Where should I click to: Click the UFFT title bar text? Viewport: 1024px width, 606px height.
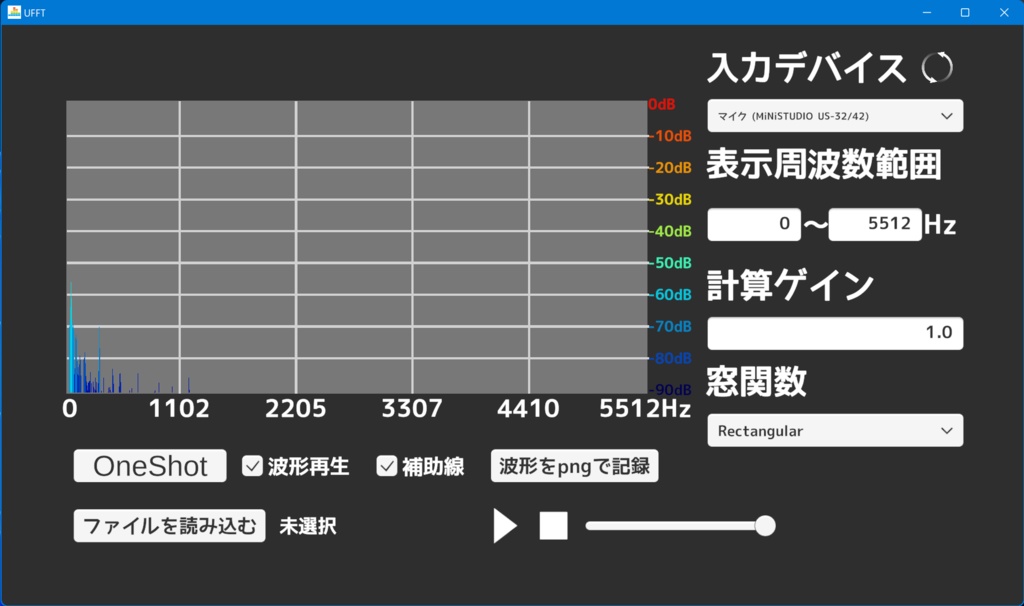pos(33,12)
